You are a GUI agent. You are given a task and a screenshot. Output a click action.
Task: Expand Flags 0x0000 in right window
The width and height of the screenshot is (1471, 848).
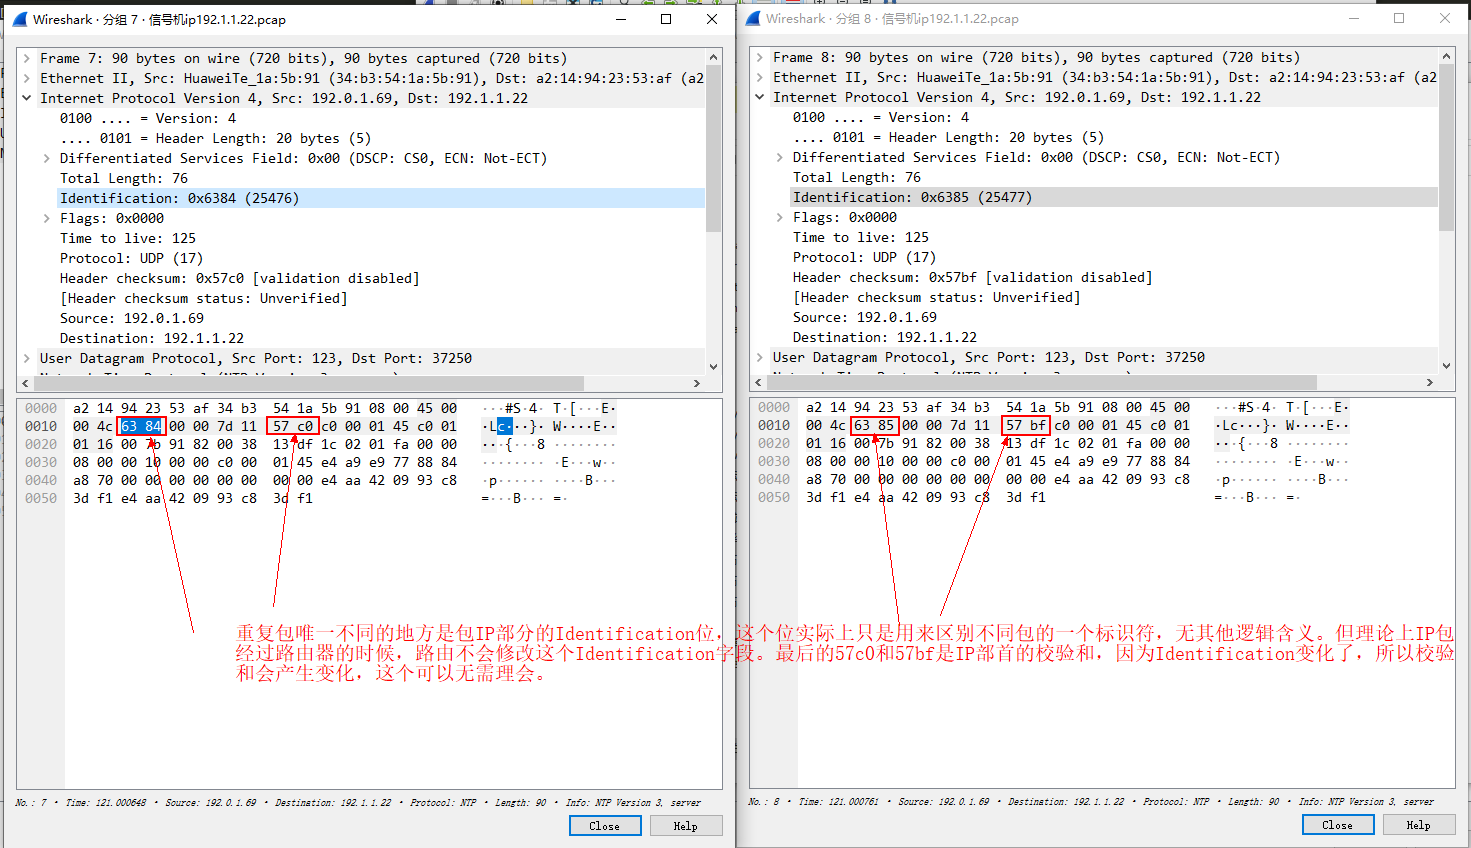click(x=780, y=217)
